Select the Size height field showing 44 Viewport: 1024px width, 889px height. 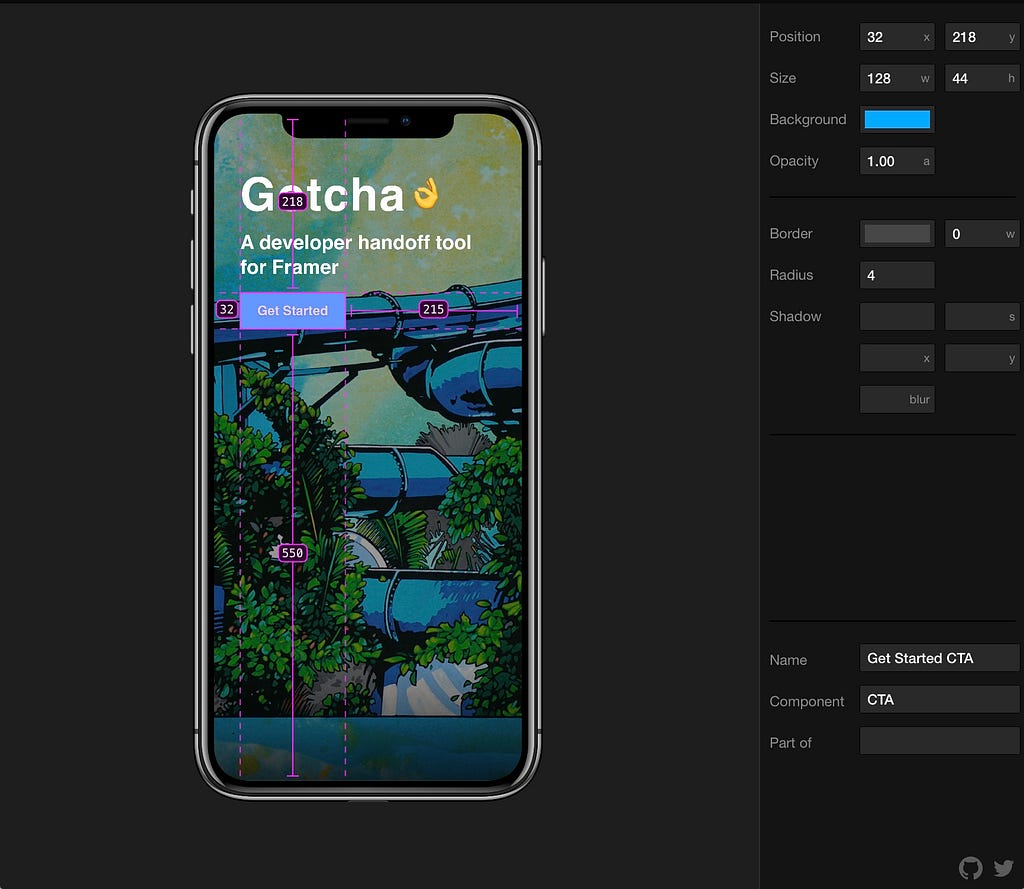[x=983, y=78]
